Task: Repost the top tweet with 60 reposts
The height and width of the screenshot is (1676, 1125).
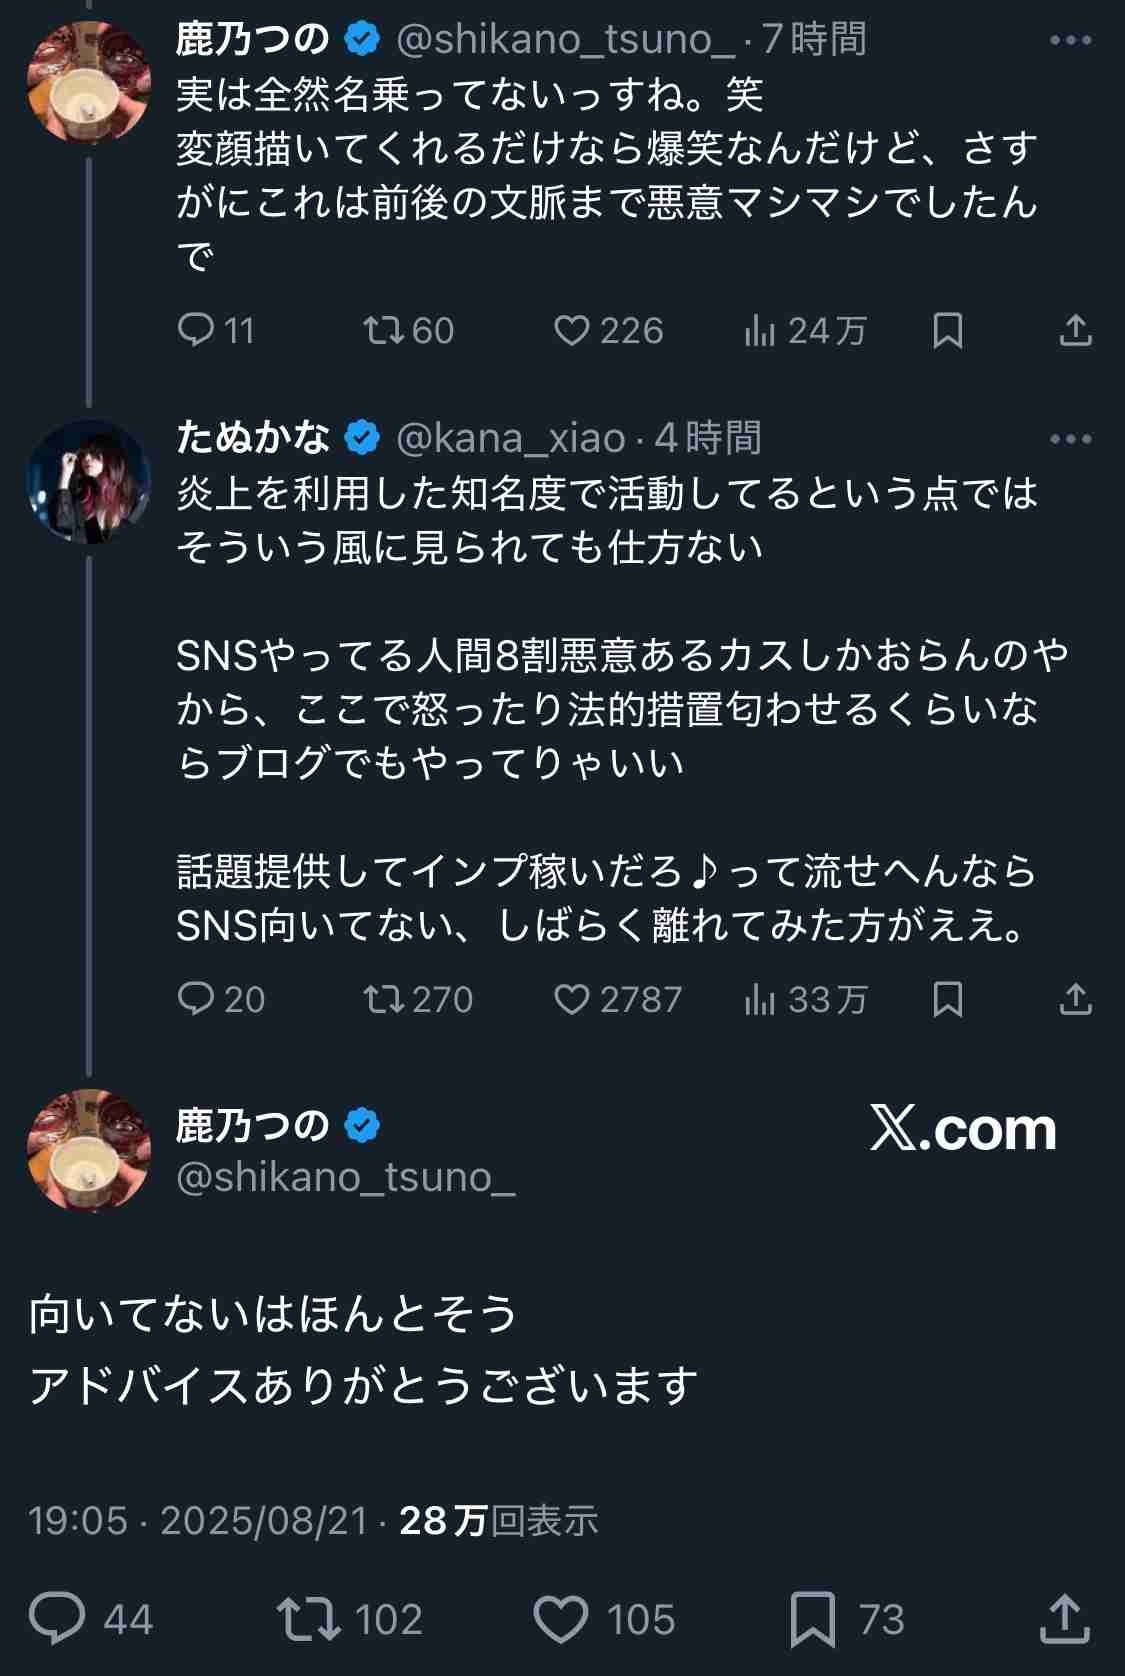Action: coord(382,330)
